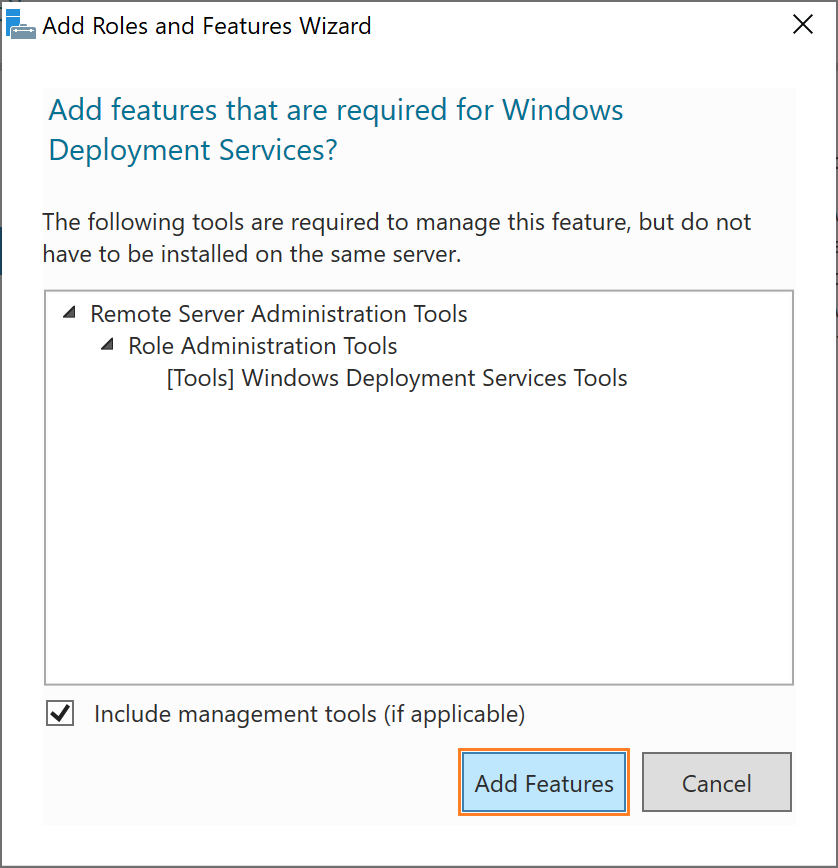The image size is (838, 868).
Task: Dismiss the dialog with Cancel
Action: (x=717, y=782)
